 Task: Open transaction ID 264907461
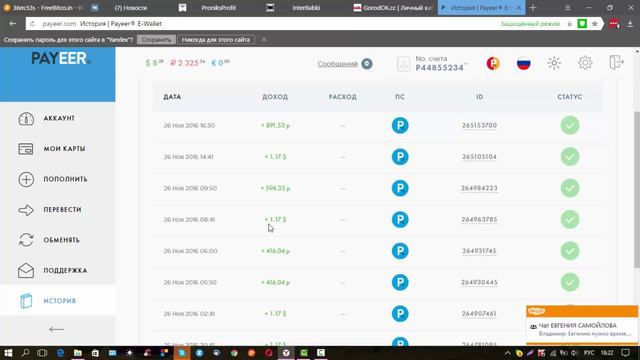[x=479, y=314]
